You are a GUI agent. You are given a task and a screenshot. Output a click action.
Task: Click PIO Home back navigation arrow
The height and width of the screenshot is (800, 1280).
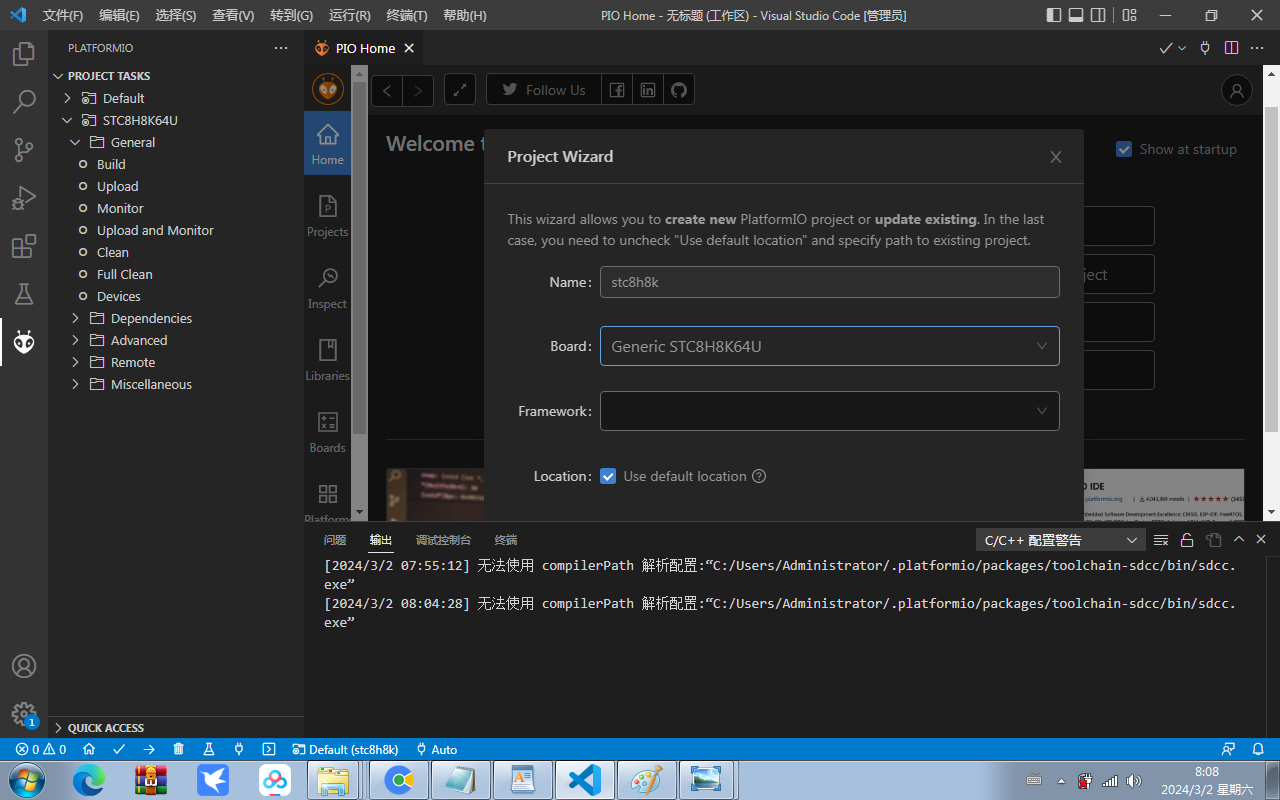(387, 90)
